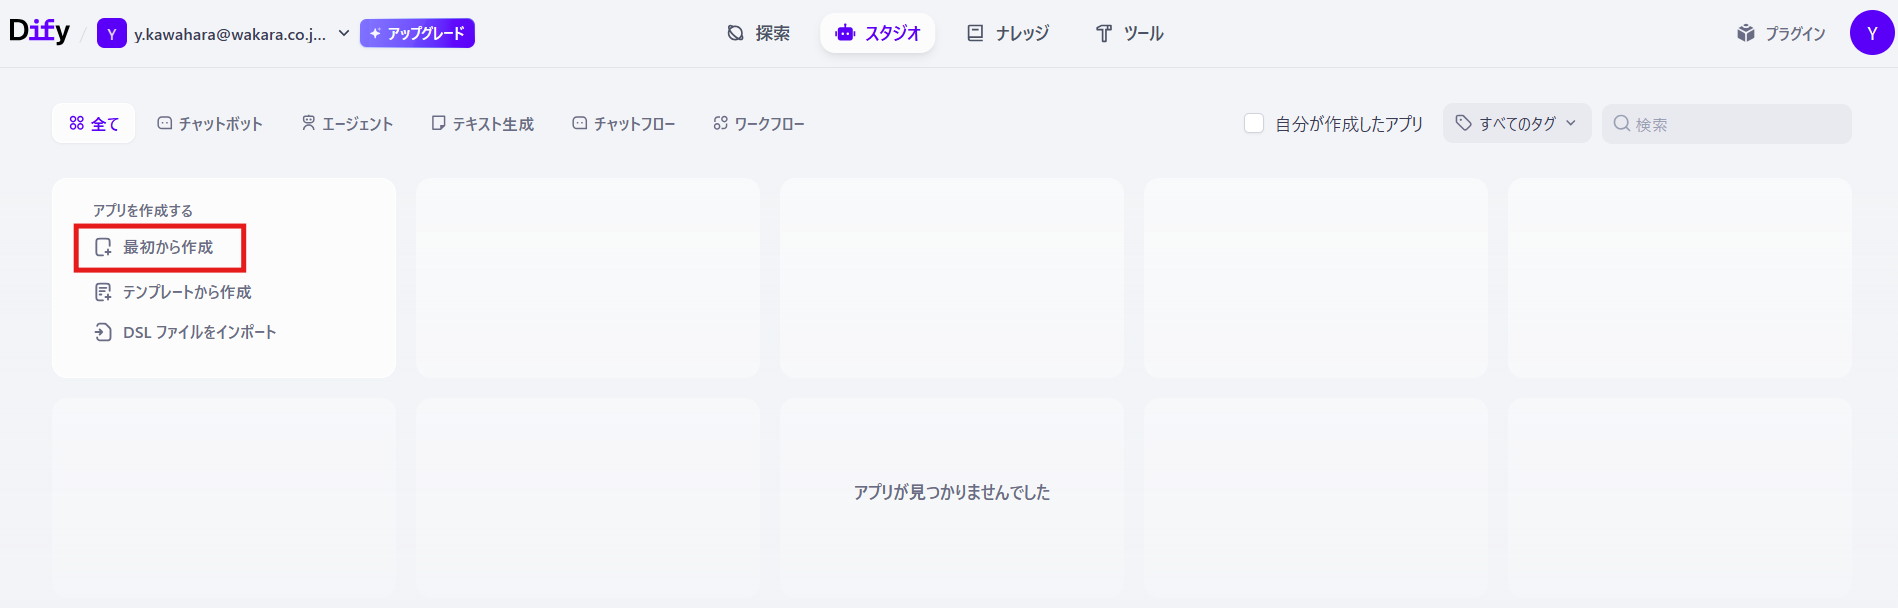1898x608 pixels.
Task: Filter apps by チャットボット
Action: pos(210,124)
